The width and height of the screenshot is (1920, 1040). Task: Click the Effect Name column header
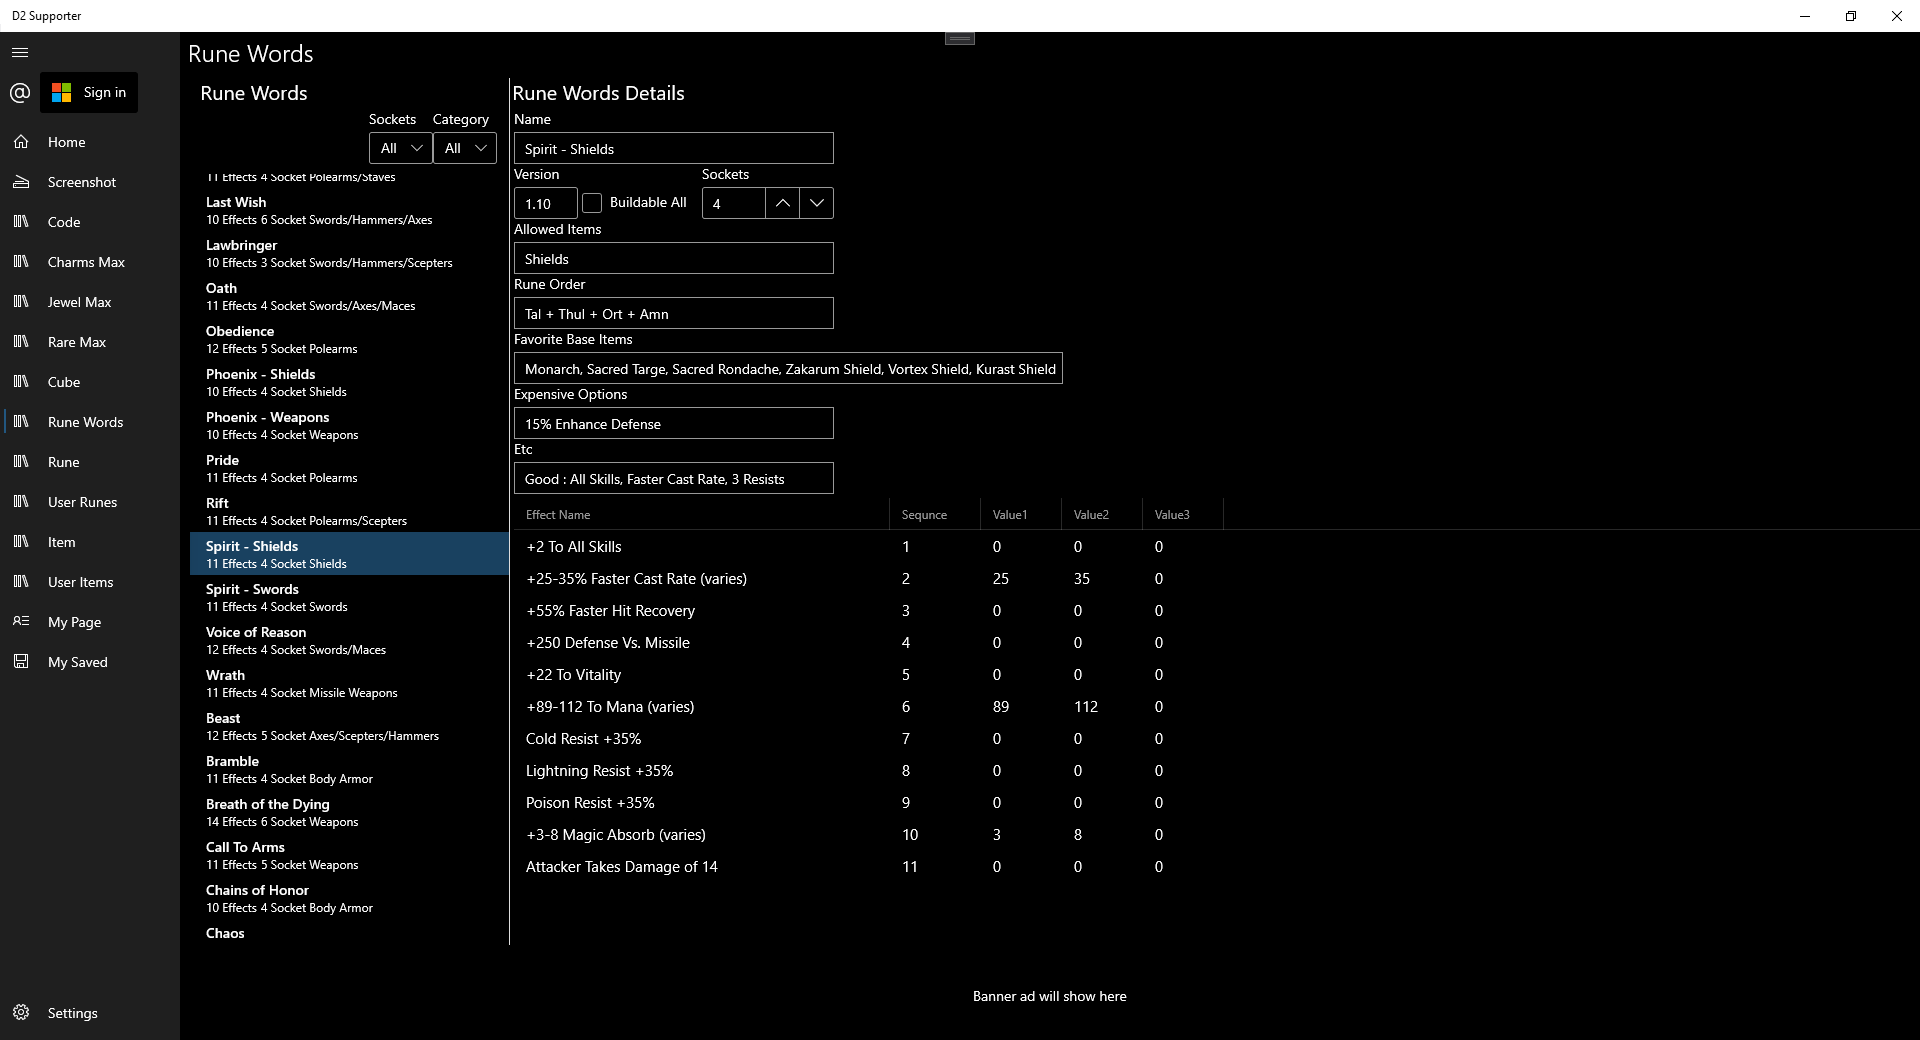(x=701, y=514)
